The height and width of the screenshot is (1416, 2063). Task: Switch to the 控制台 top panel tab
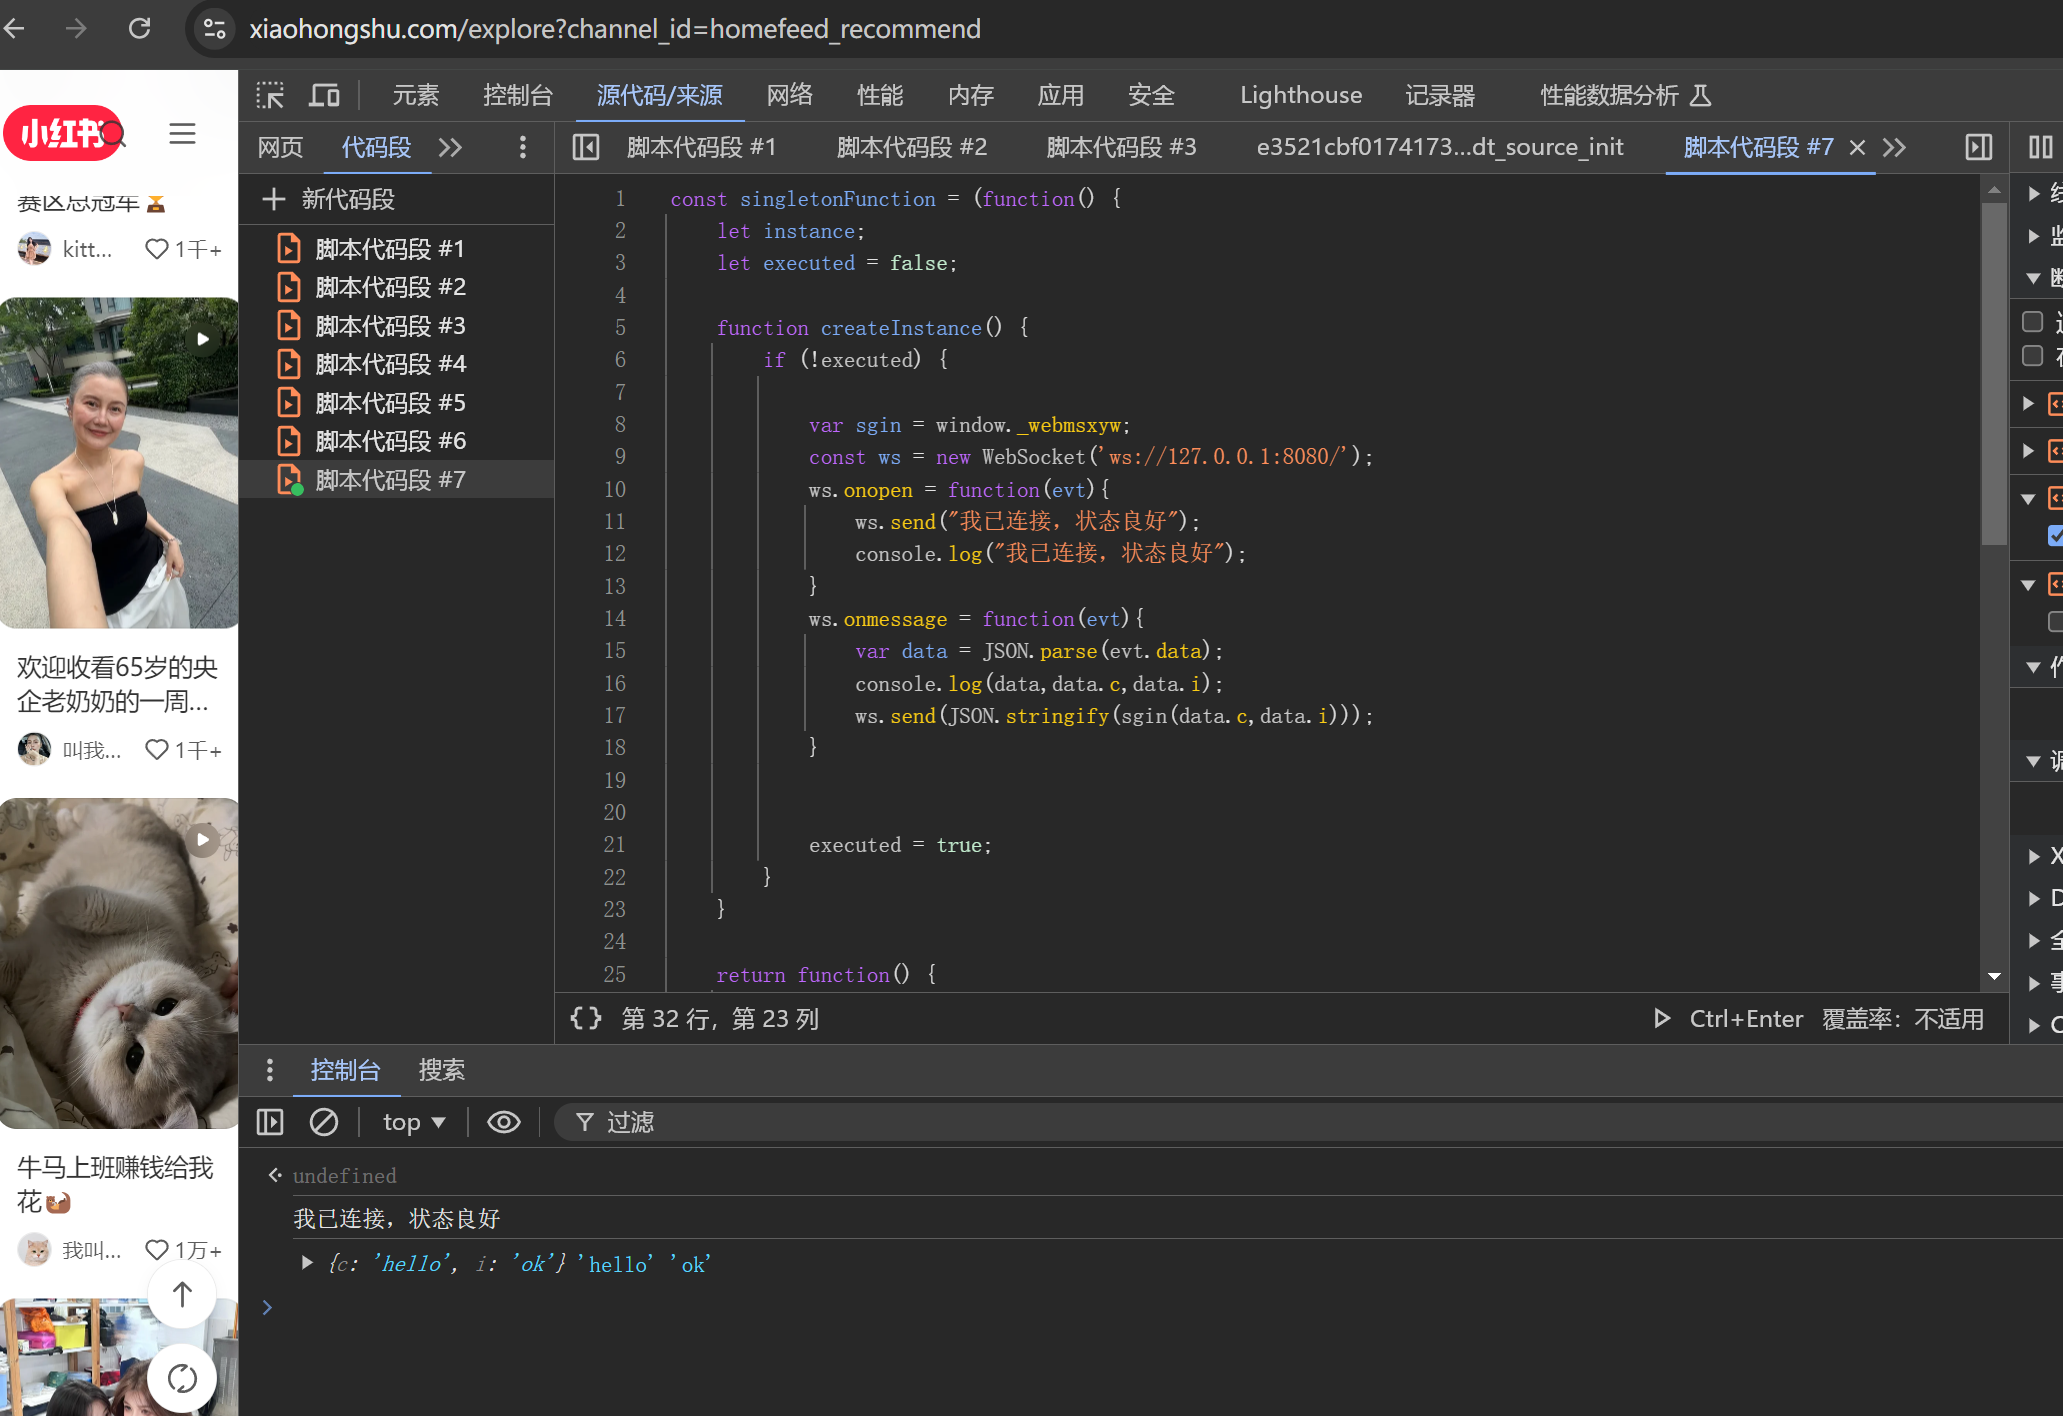518,96
